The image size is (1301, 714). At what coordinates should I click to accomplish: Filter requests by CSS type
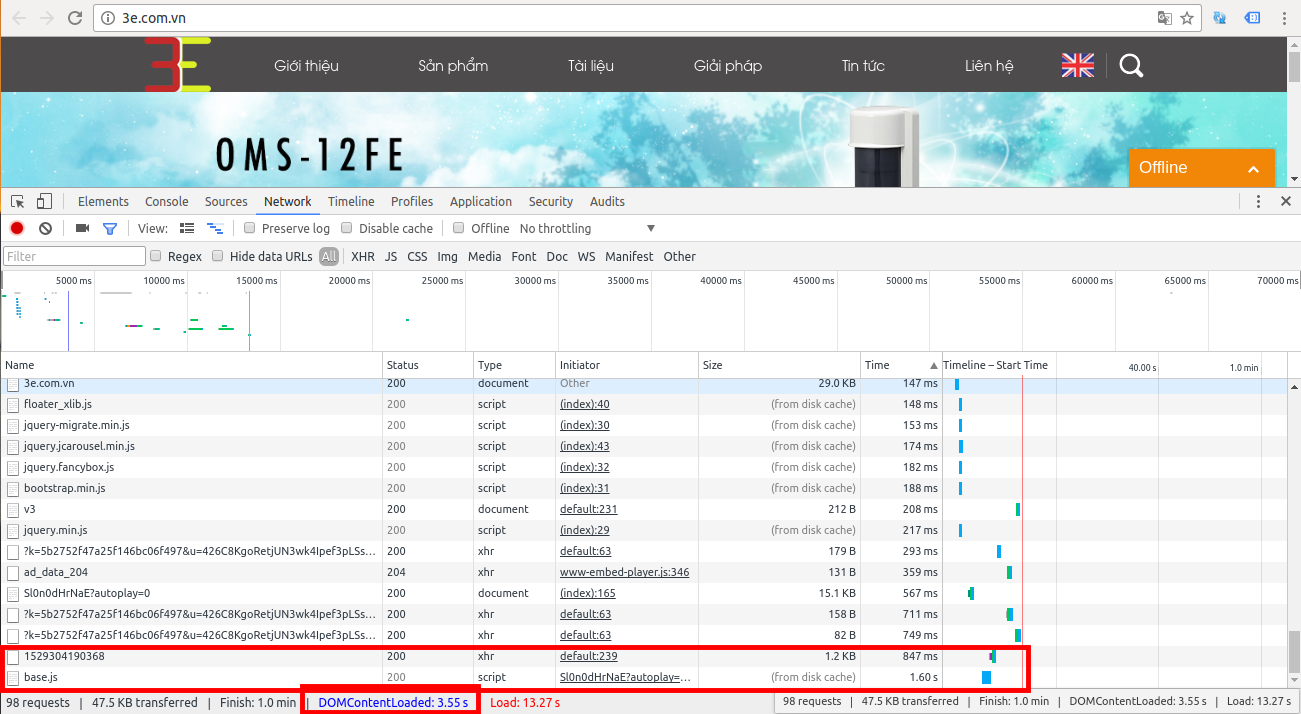417,257
